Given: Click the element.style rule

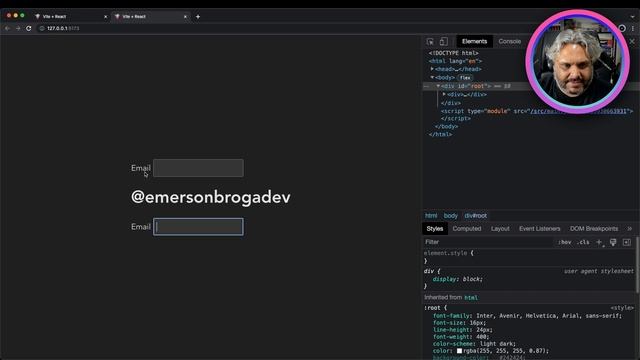Looking at the screenshot, I should click(x=448, y=253).
